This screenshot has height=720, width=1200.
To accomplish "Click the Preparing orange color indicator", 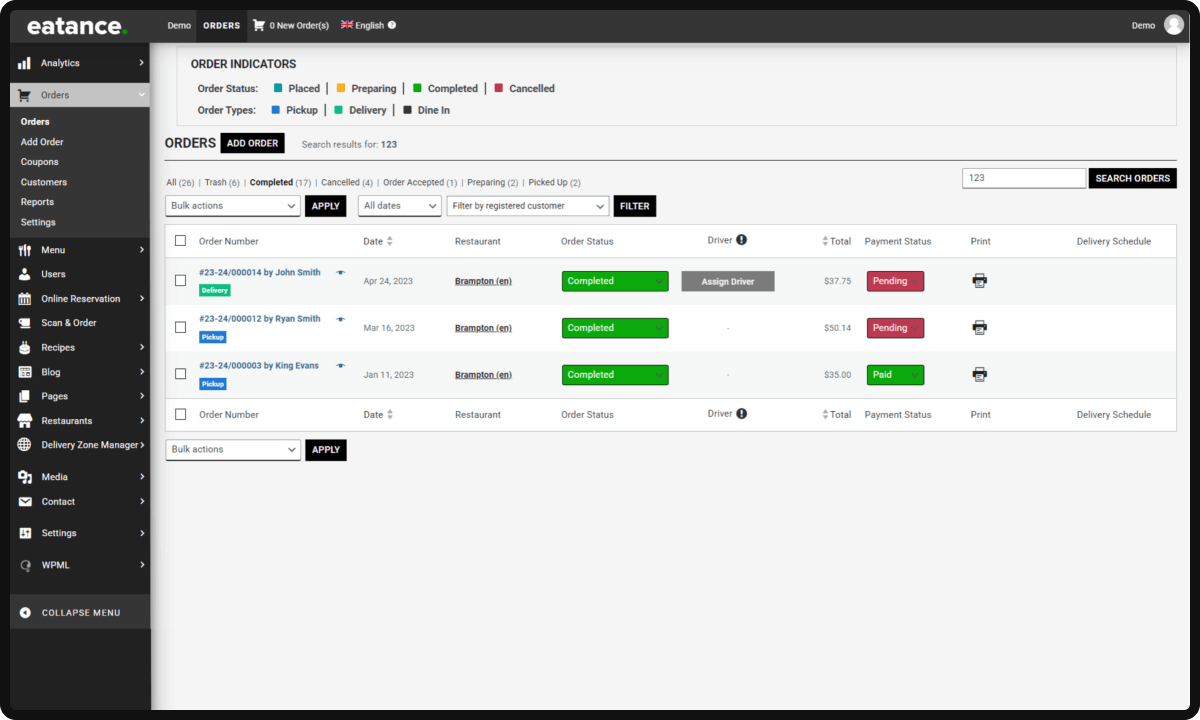I will (x=341, y=88).
